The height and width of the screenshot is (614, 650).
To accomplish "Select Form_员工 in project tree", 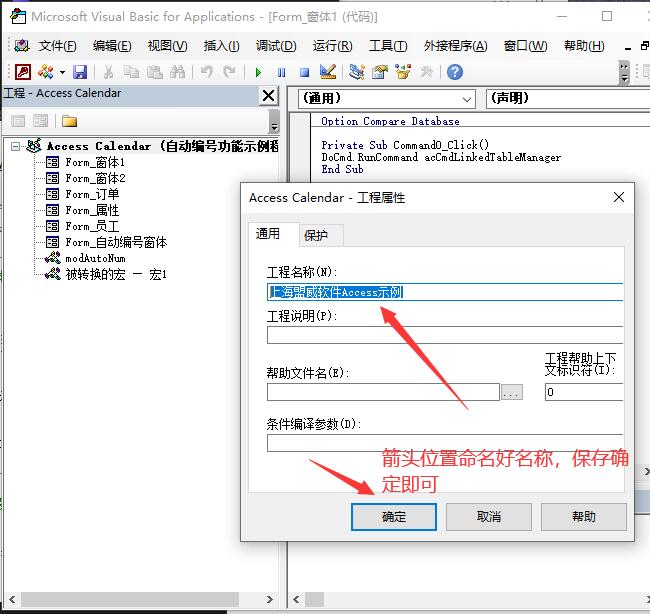I will point(92,226).
